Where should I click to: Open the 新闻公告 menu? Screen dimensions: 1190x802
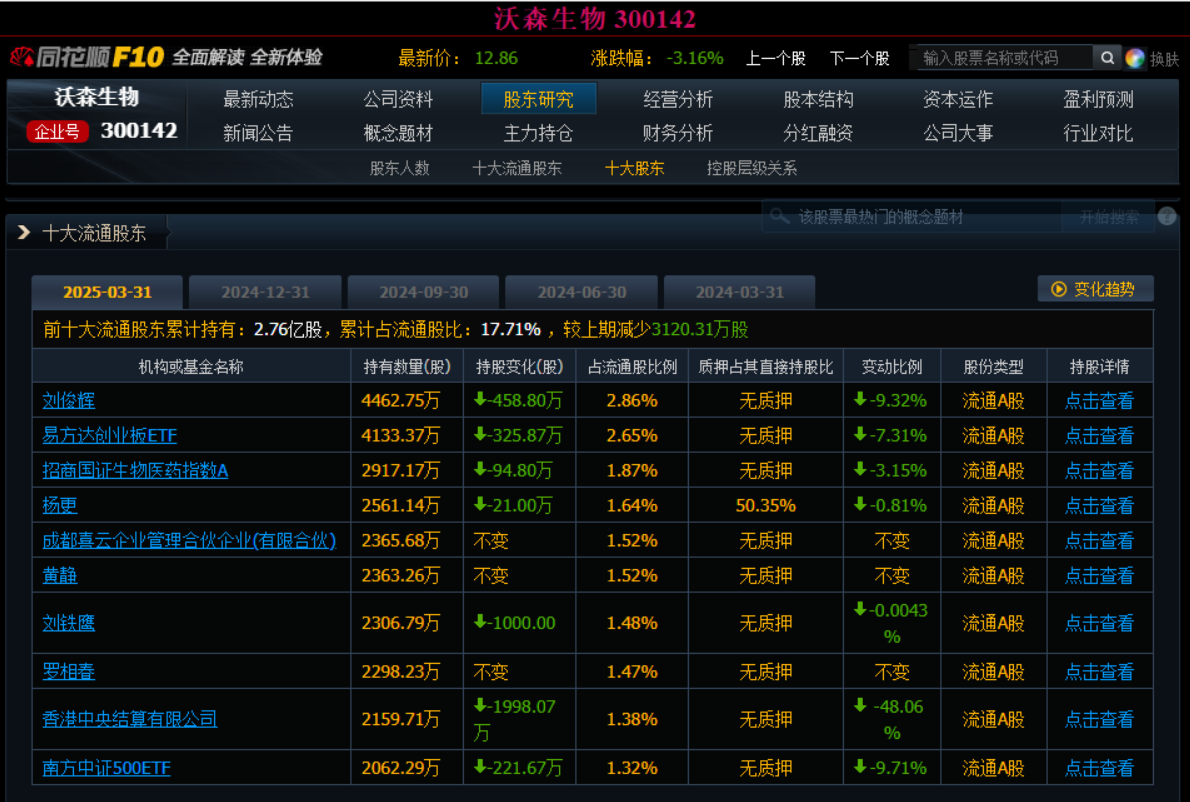258,134
